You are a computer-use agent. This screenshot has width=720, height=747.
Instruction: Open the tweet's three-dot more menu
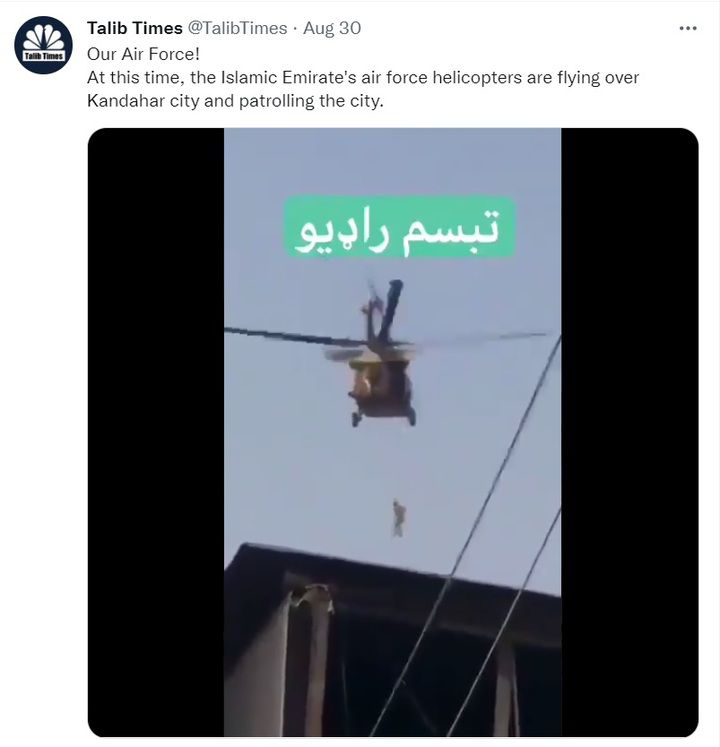pyautogui.click(x=688, y=29)
